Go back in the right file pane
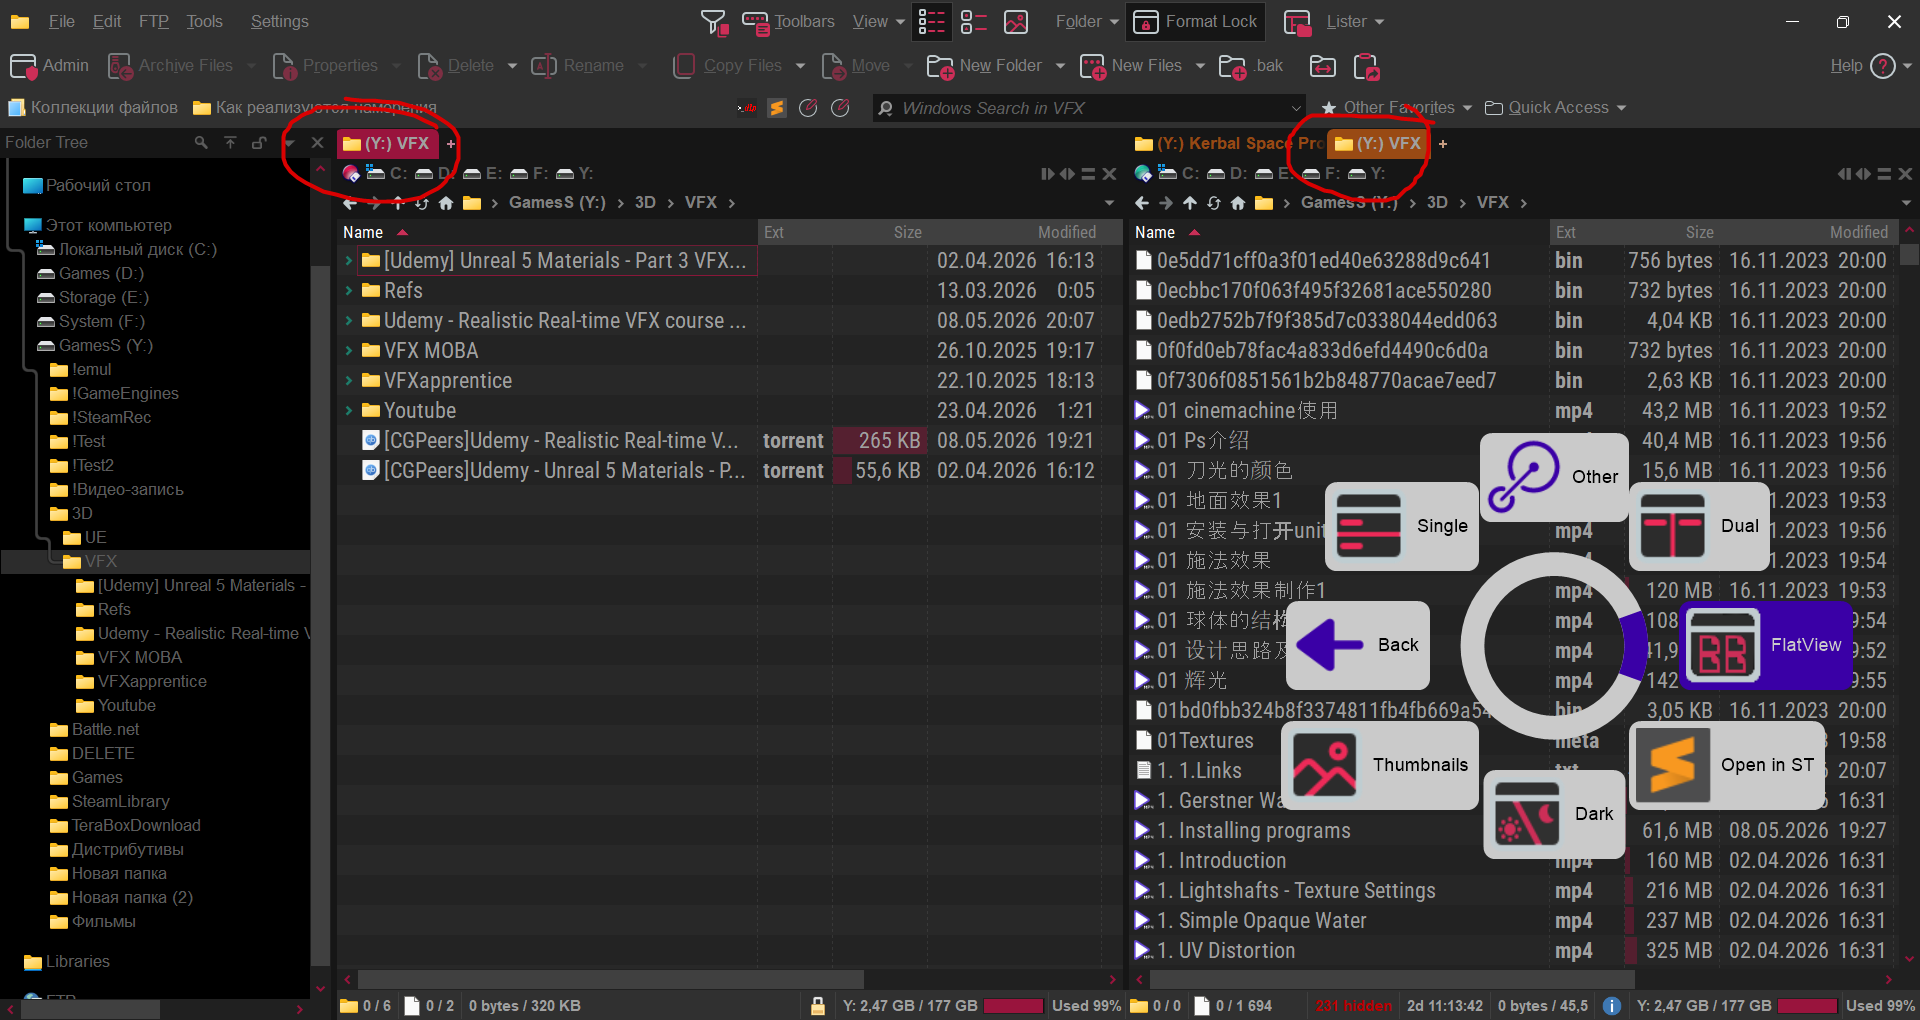This screenshot has height=1020, width=1920. pyautogui.click(x=1142, y=203)
